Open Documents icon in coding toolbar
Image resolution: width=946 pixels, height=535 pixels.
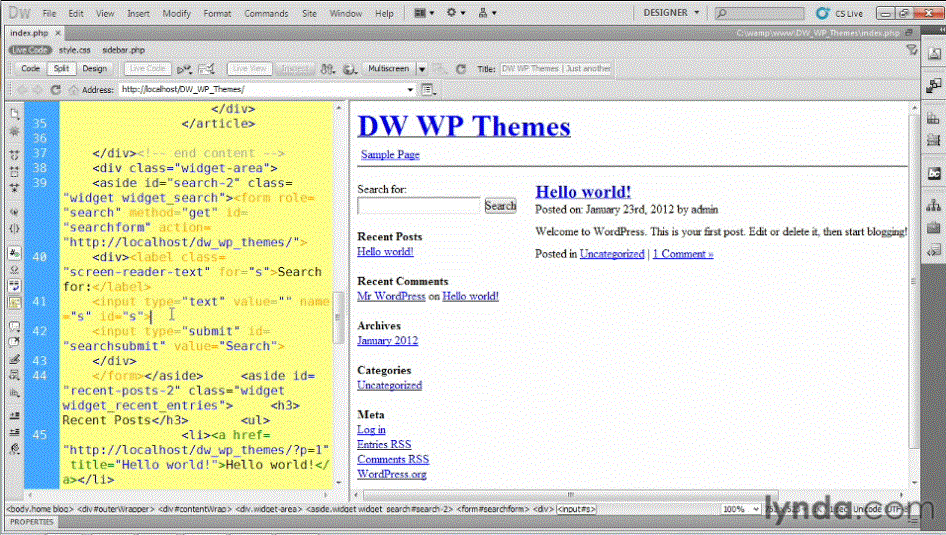[x=14, y=113]
